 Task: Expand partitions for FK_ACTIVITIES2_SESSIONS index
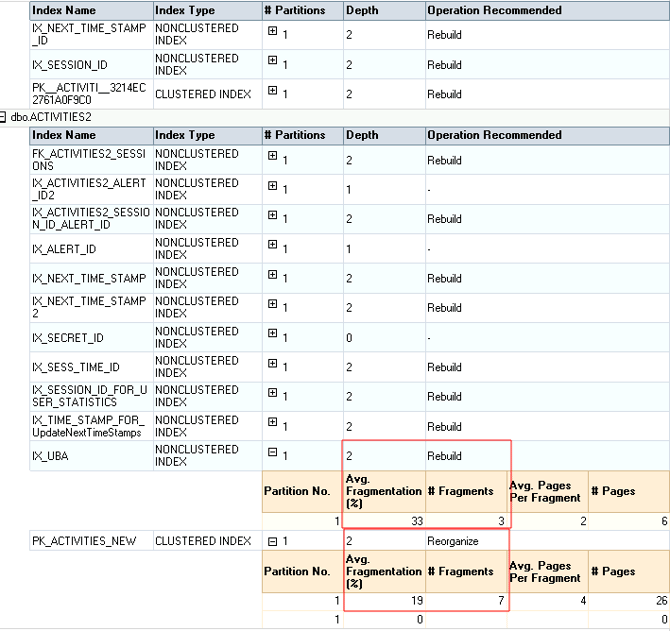tap(272, 156)
